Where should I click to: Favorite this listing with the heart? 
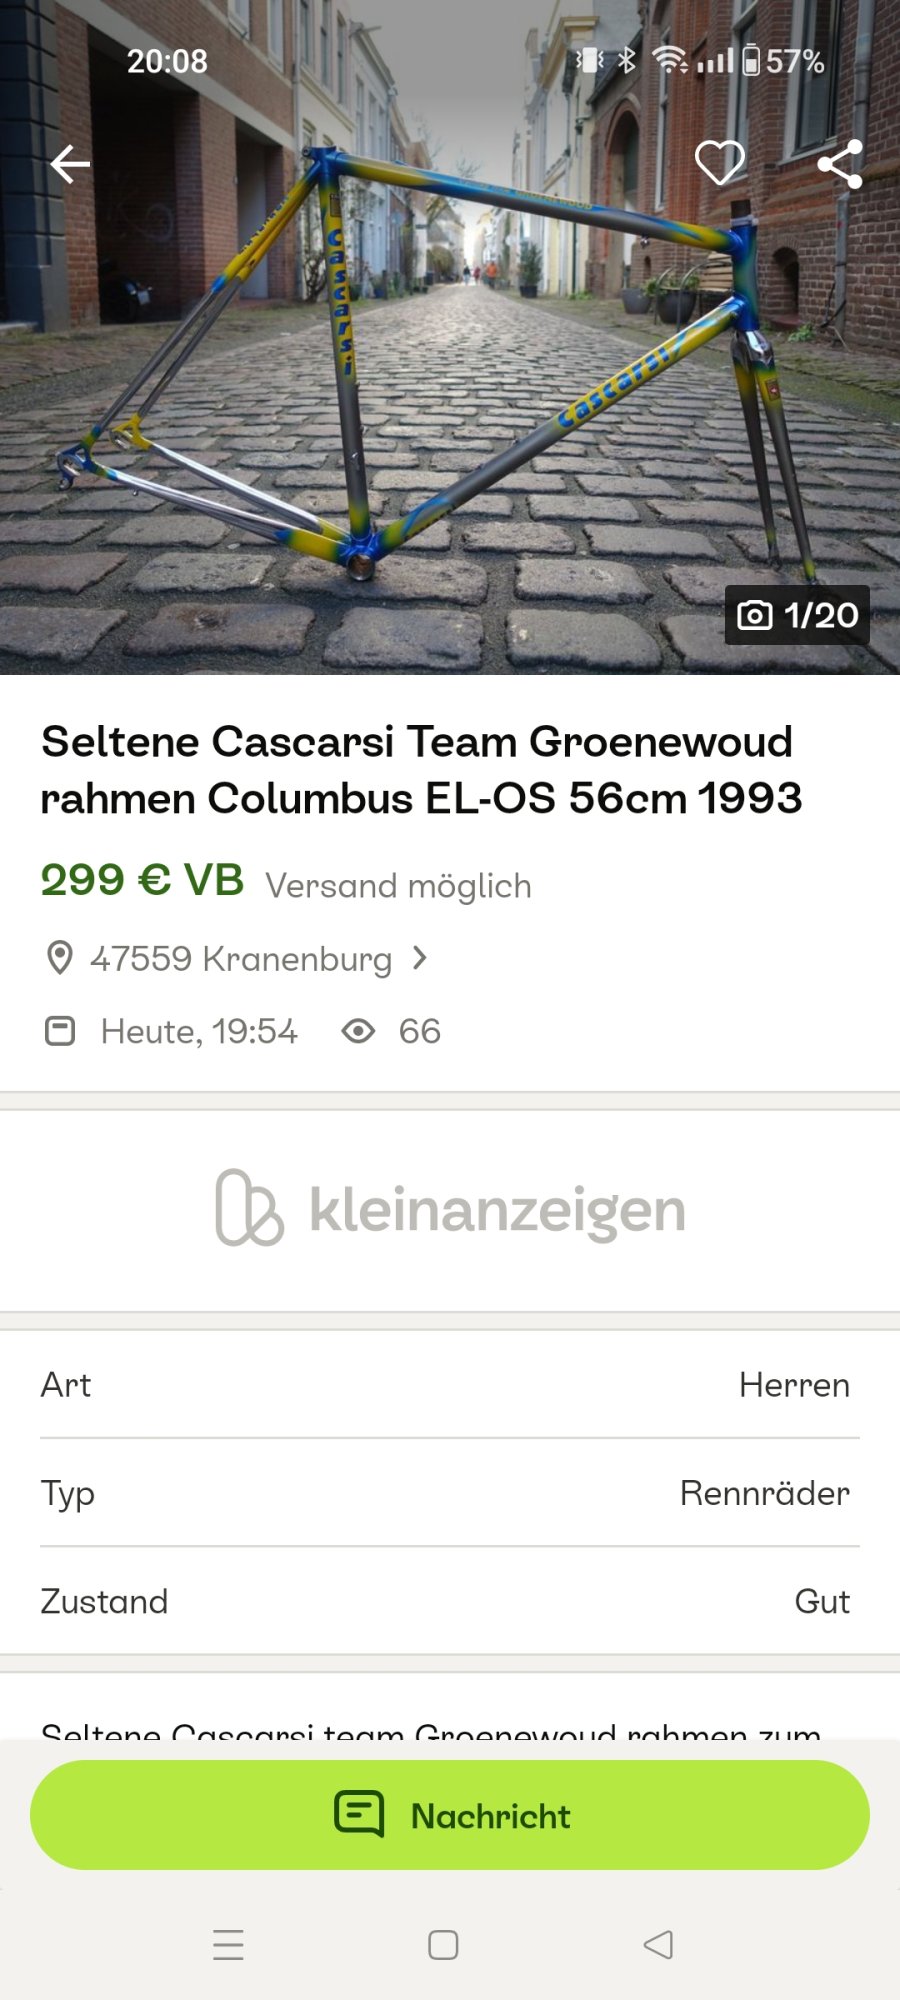coord(720,163)
